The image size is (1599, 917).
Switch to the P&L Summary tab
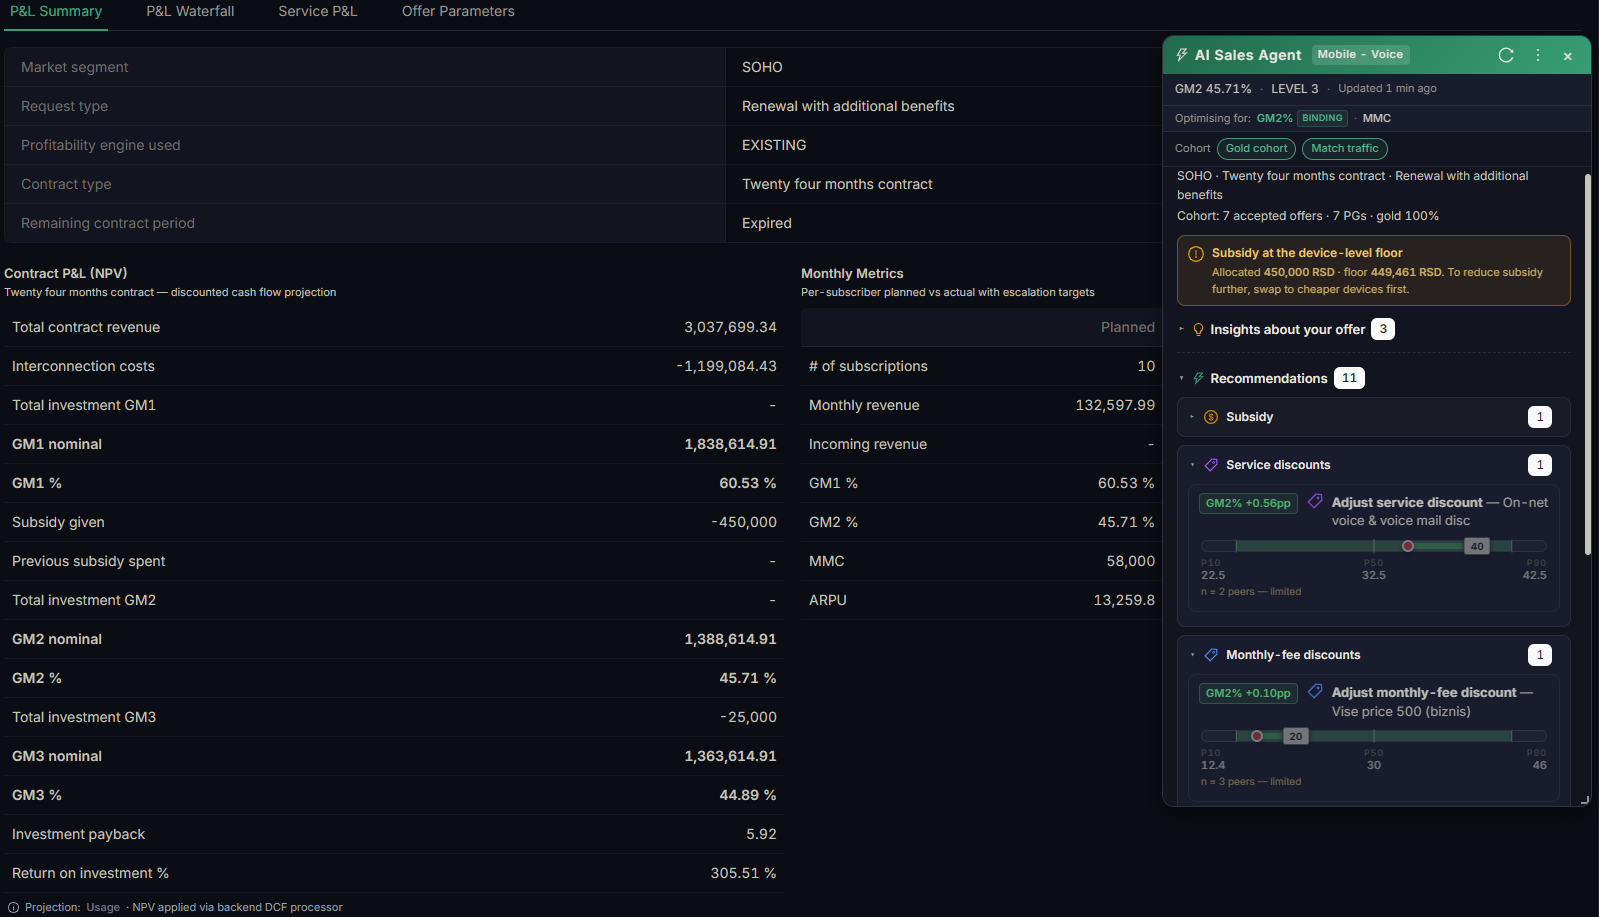56,11
